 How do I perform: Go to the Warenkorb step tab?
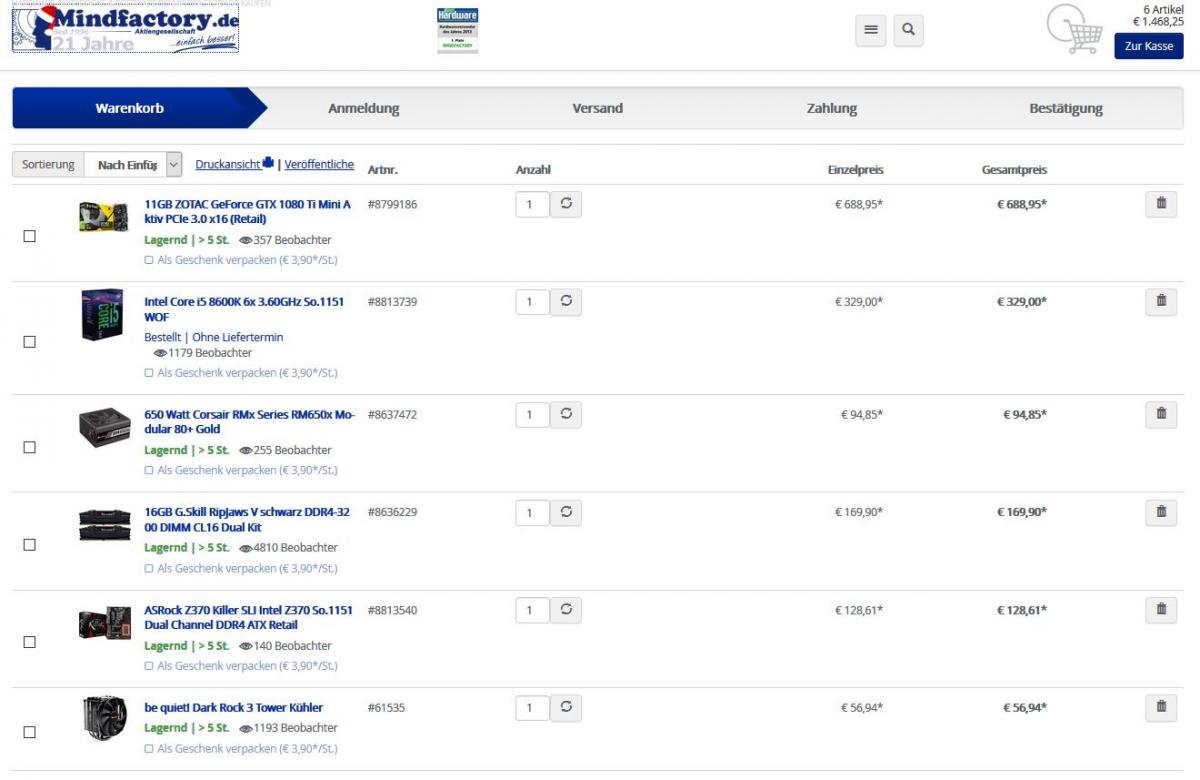click(130, 108)
